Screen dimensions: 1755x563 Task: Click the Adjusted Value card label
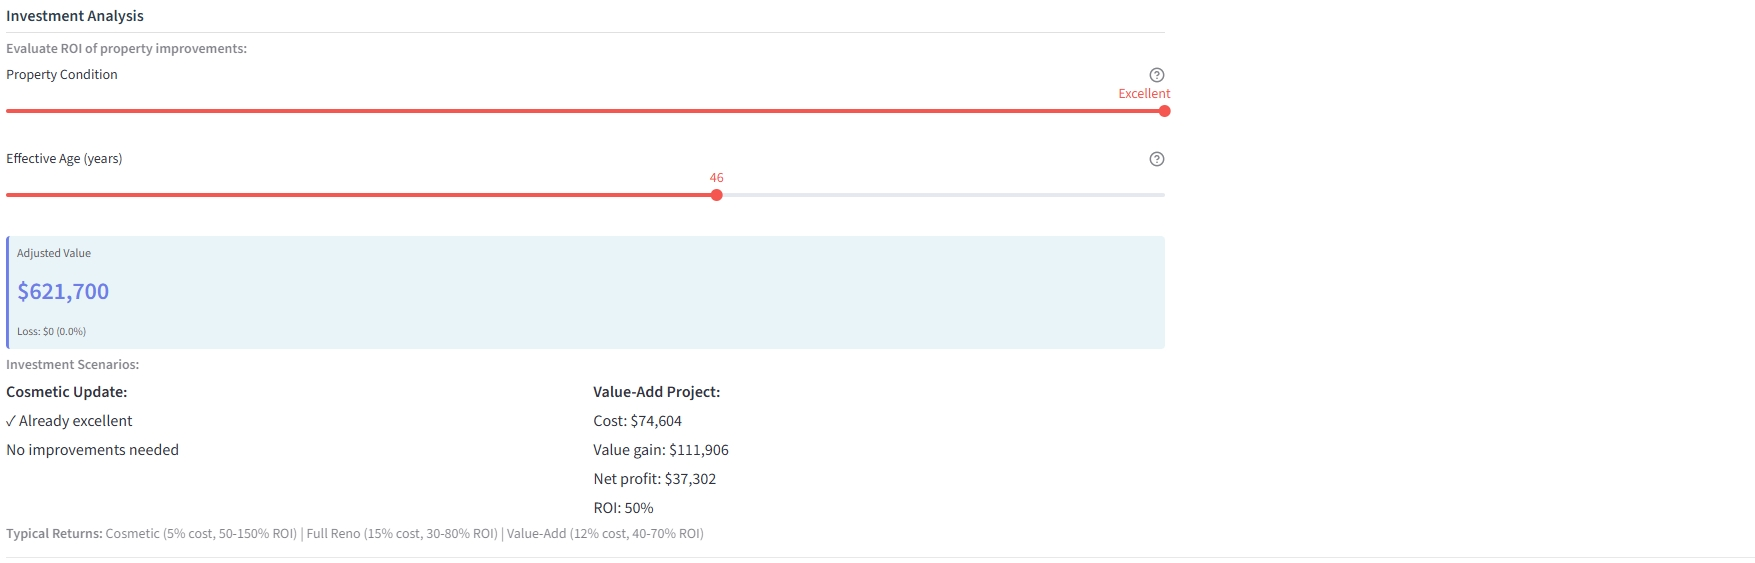pyautogui.click(x=54, y=254)
